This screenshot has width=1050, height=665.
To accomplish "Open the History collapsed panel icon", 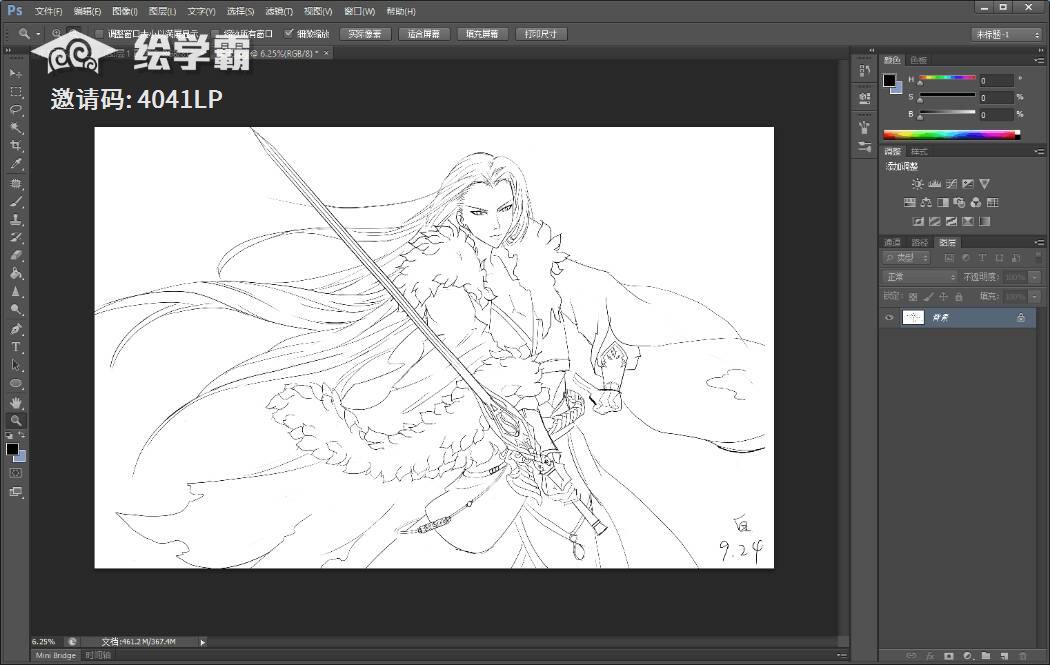I will coord(865,70).
